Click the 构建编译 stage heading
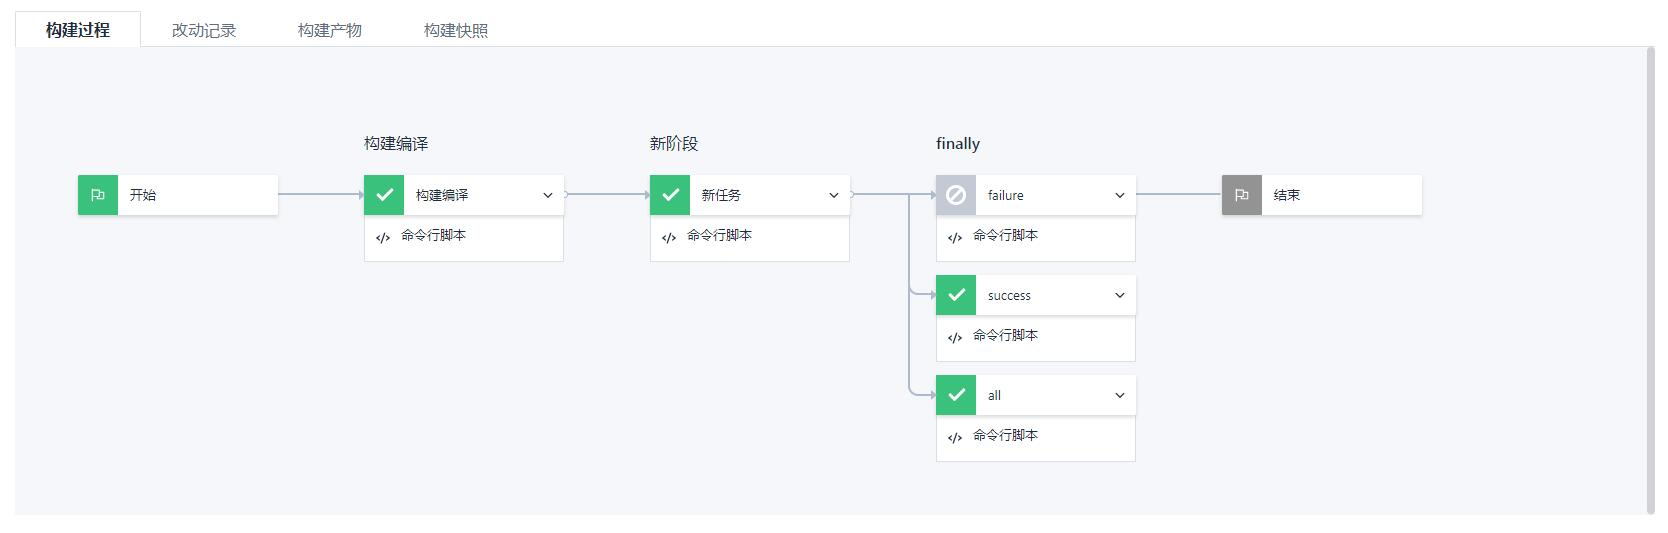 click(396, 143)
